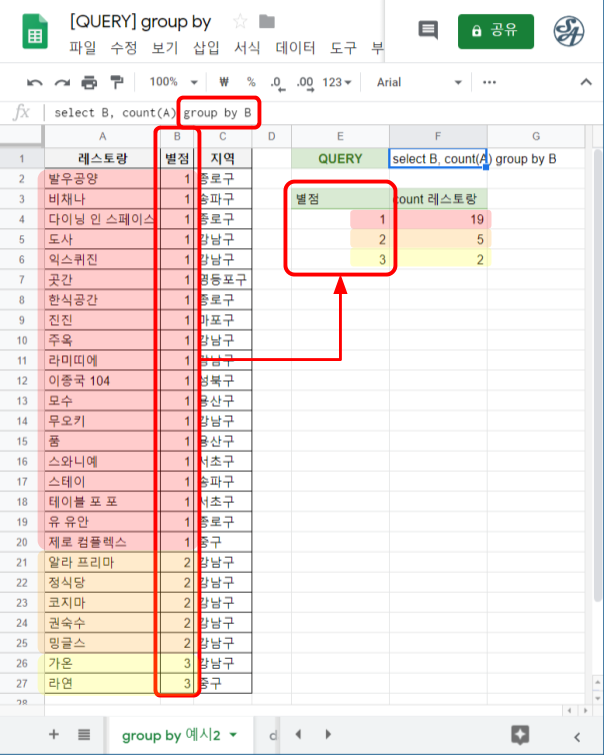The height and width of the screenshot is (755, 604).
Task: Open group by 예시2 tab dropdown arrow
Action: [233, 735]
